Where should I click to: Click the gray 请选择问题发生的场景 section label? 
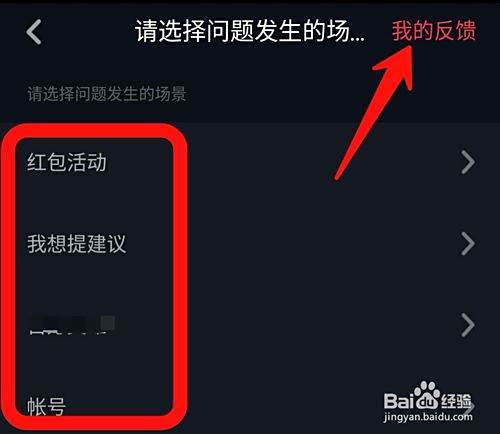107,94
